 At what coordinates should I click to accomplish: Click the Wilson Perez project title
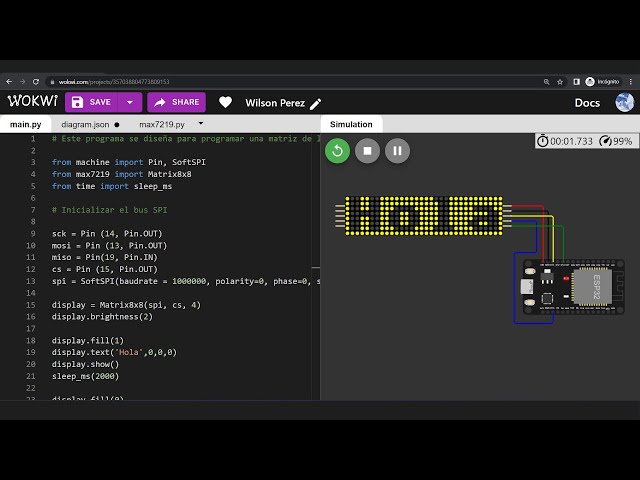coord(275,103)
